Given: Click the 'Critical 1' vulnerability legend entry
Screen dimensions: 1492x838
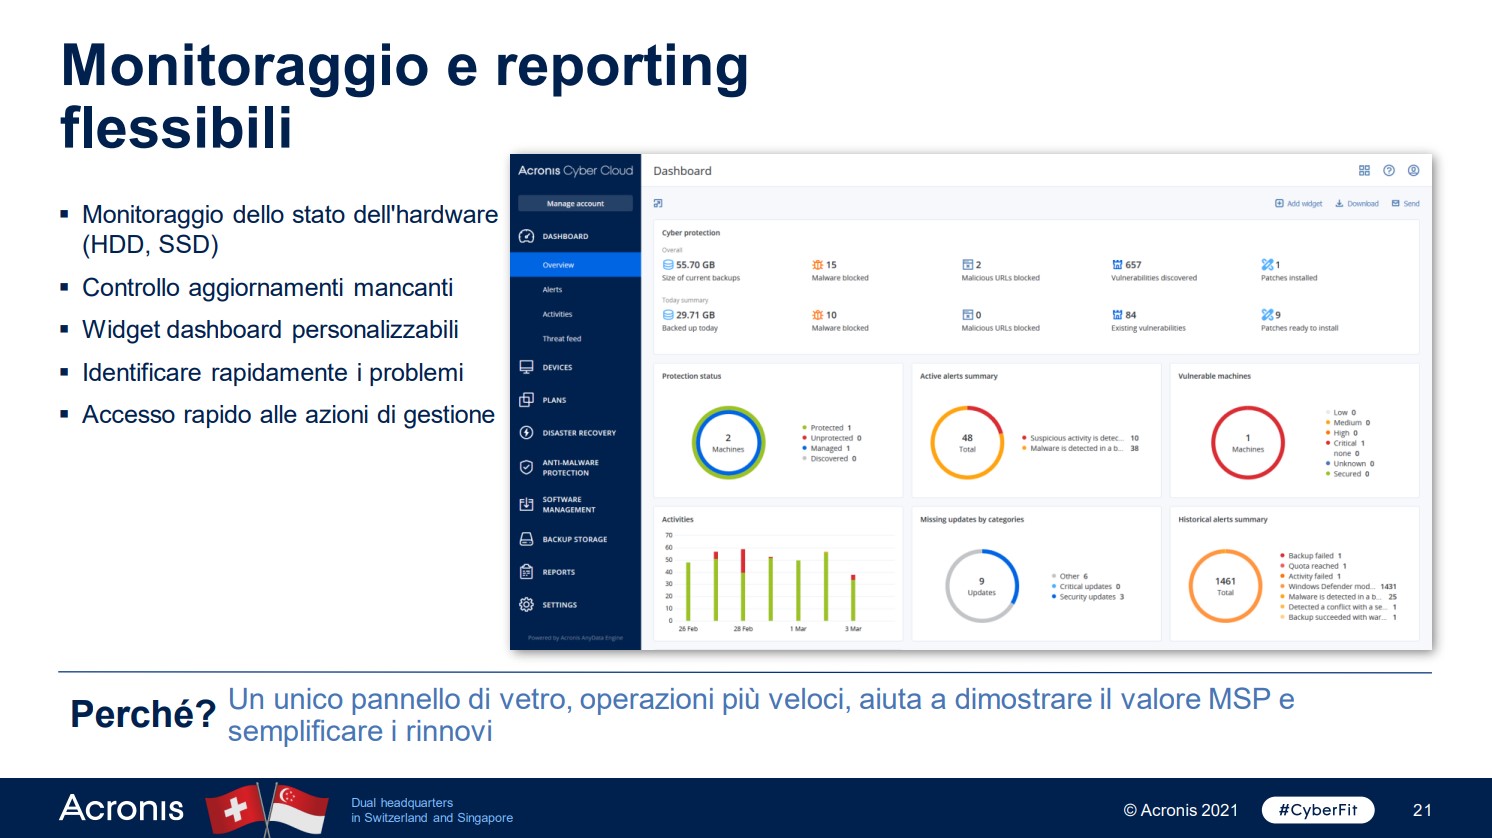Looking at the screenshot, I should click(1345, 443).
